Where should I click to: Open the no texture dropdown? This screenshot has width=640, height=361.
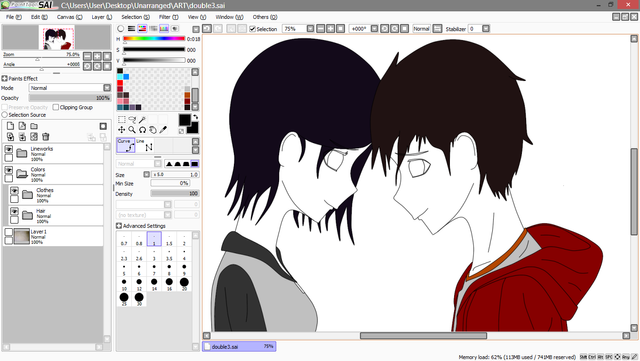pyautogui.click(x=167, y=215)
